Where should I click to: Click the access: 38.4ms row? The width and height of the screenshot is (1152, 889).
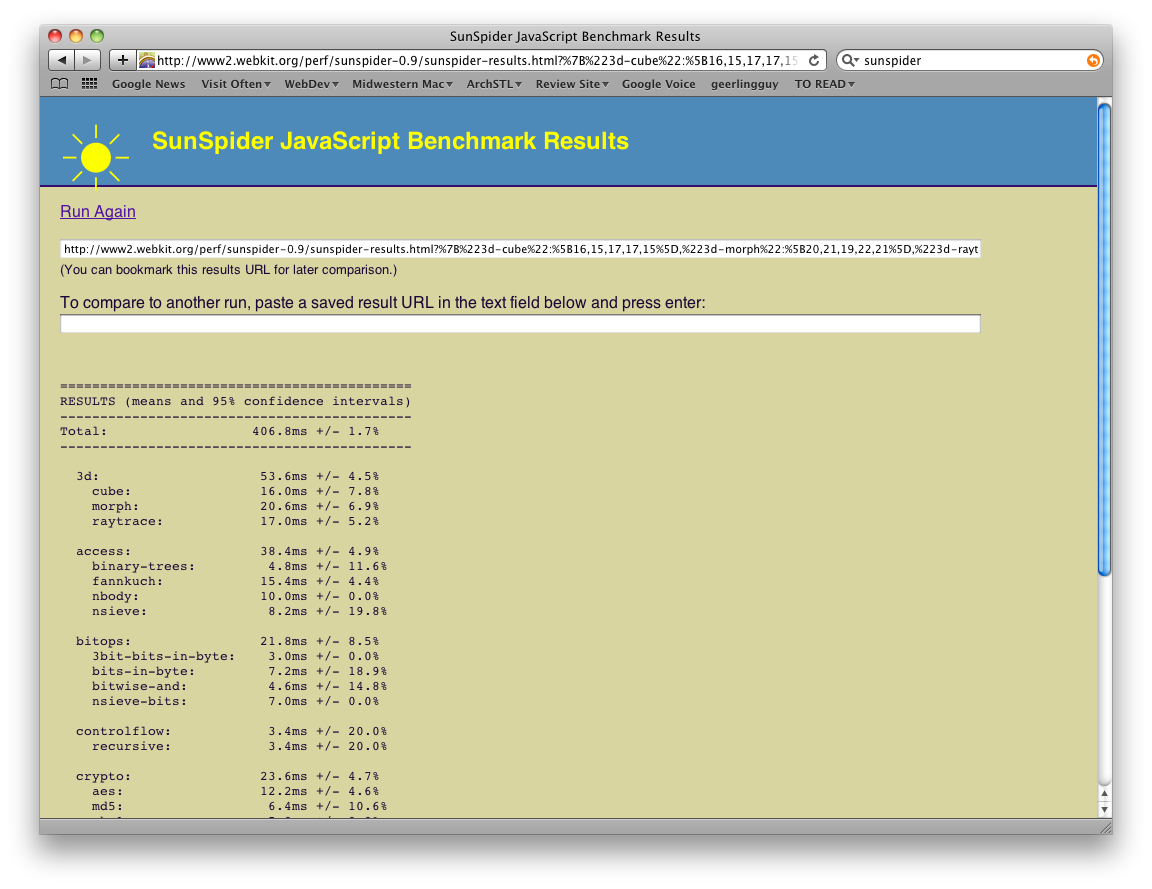point(228,551)
